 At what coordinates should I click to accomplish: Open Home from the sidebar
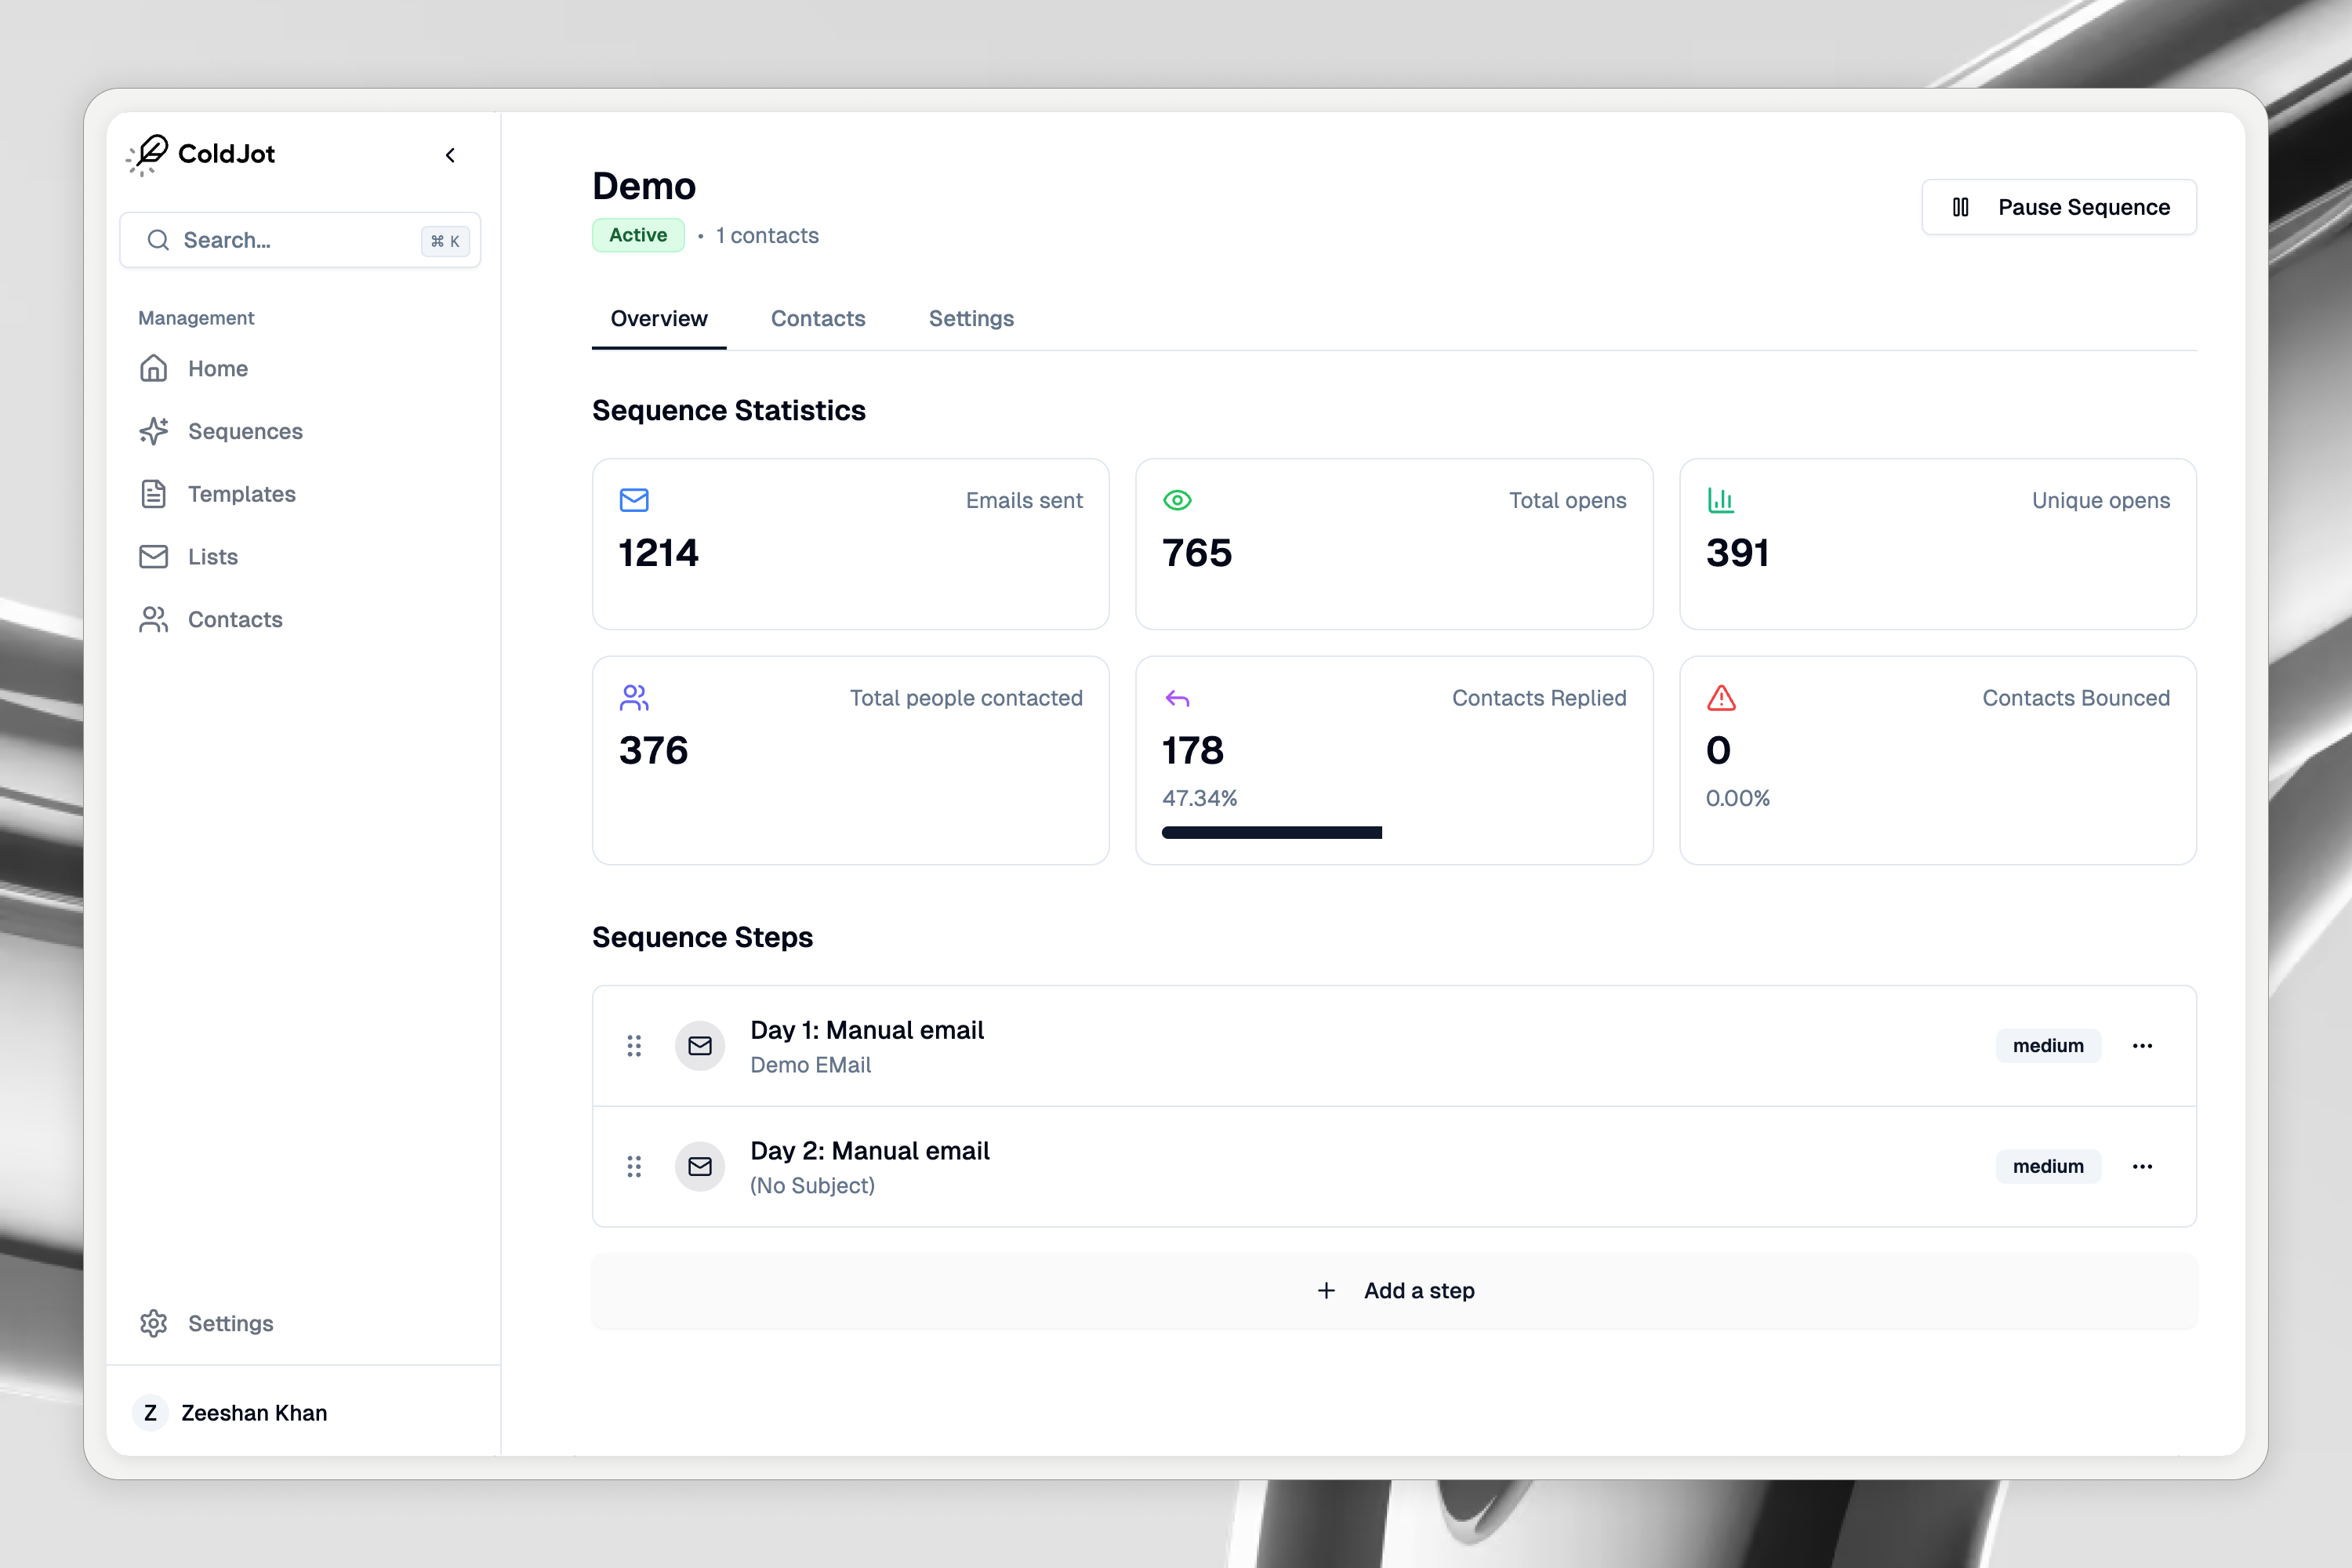click(x=217, y=369)
